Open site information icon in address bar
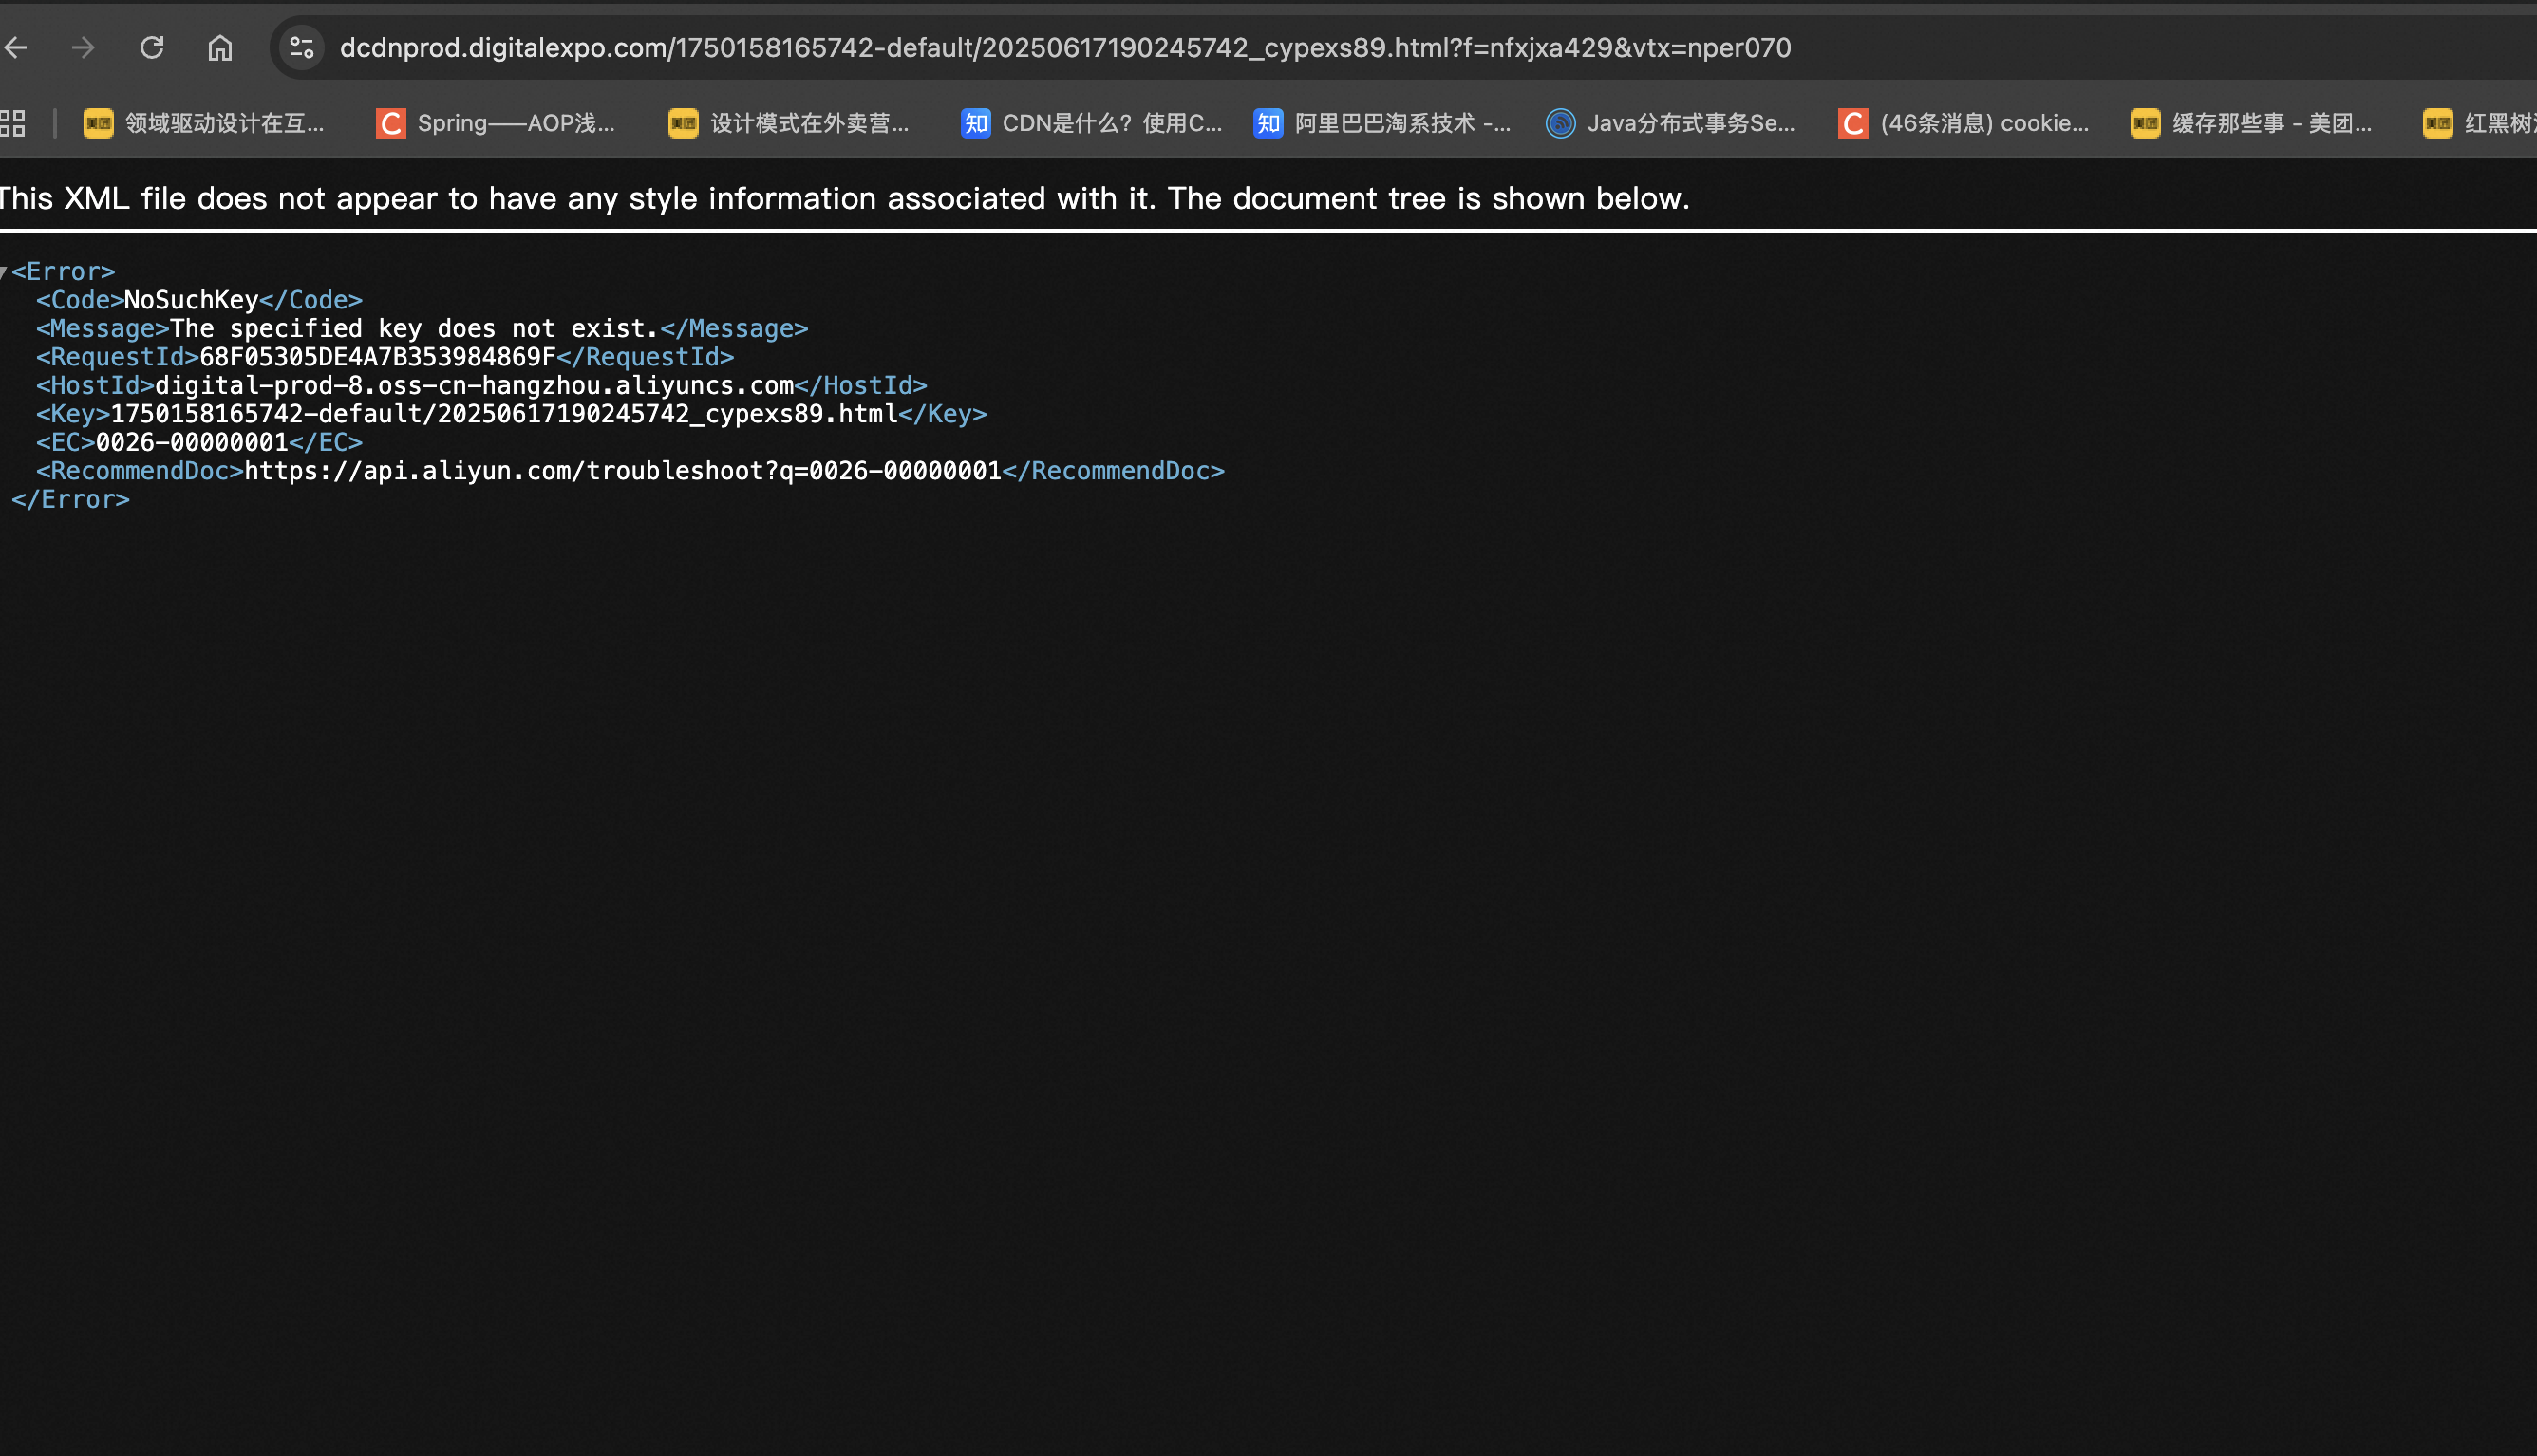This screenshot has width=2537, height=1456. [301, 47]
